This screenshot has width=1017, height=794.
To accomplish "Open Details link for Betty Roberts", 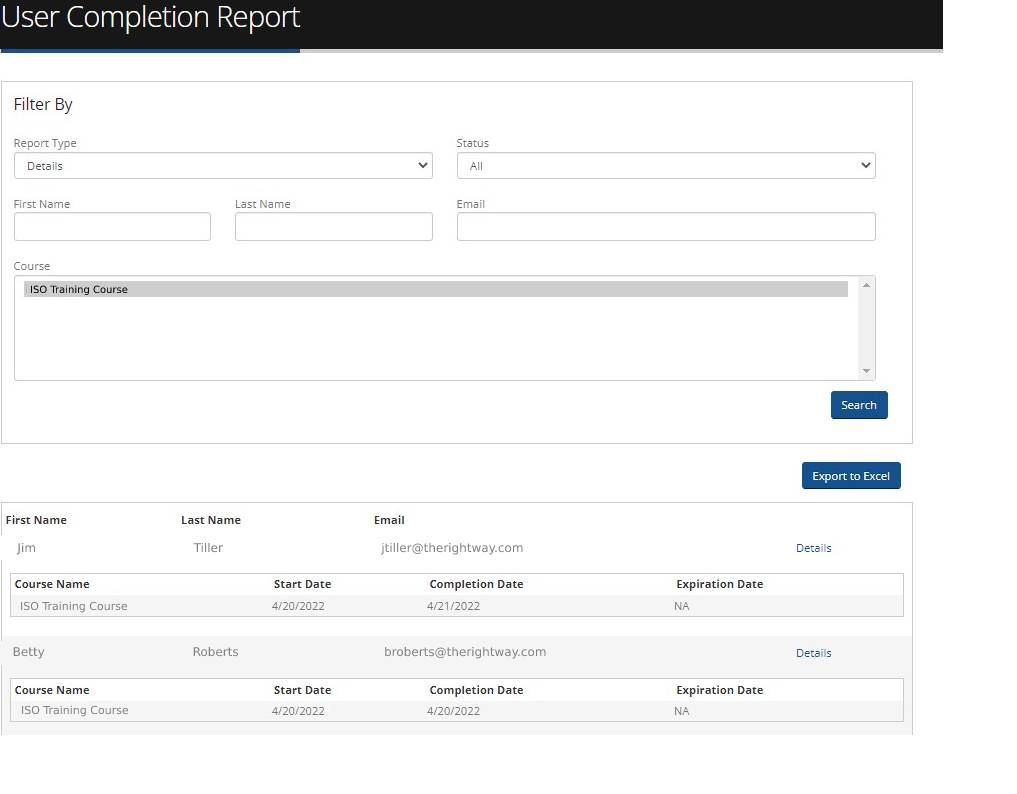I will click(813, 653).
